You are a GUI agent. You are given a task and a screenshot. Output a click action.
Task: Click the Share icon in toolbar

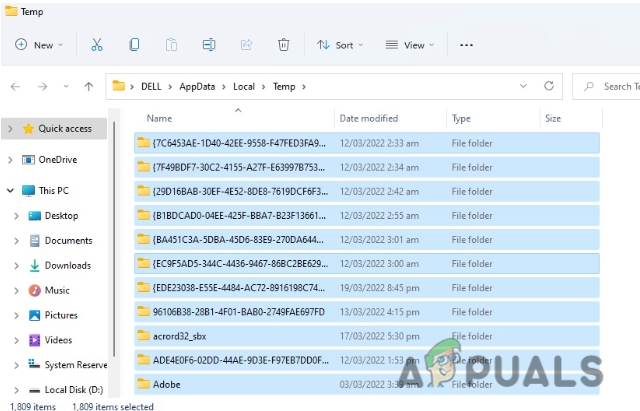(x=246, y=44)
